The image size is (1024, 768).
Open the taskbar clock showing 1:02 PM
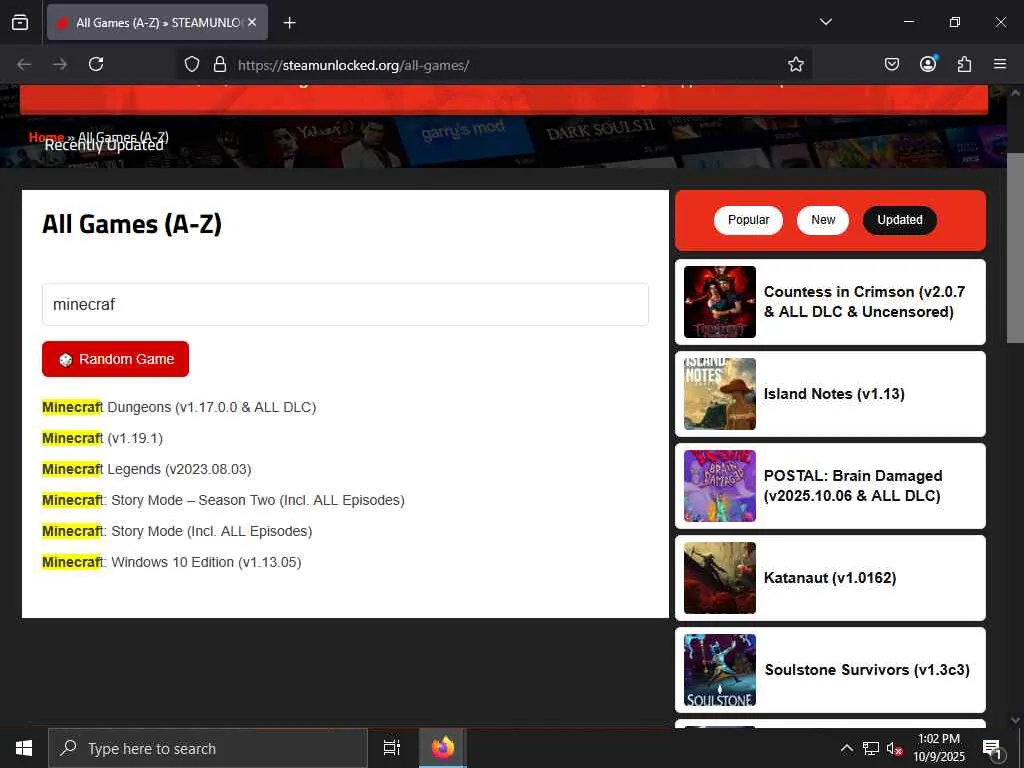click(x=938, y=748)
